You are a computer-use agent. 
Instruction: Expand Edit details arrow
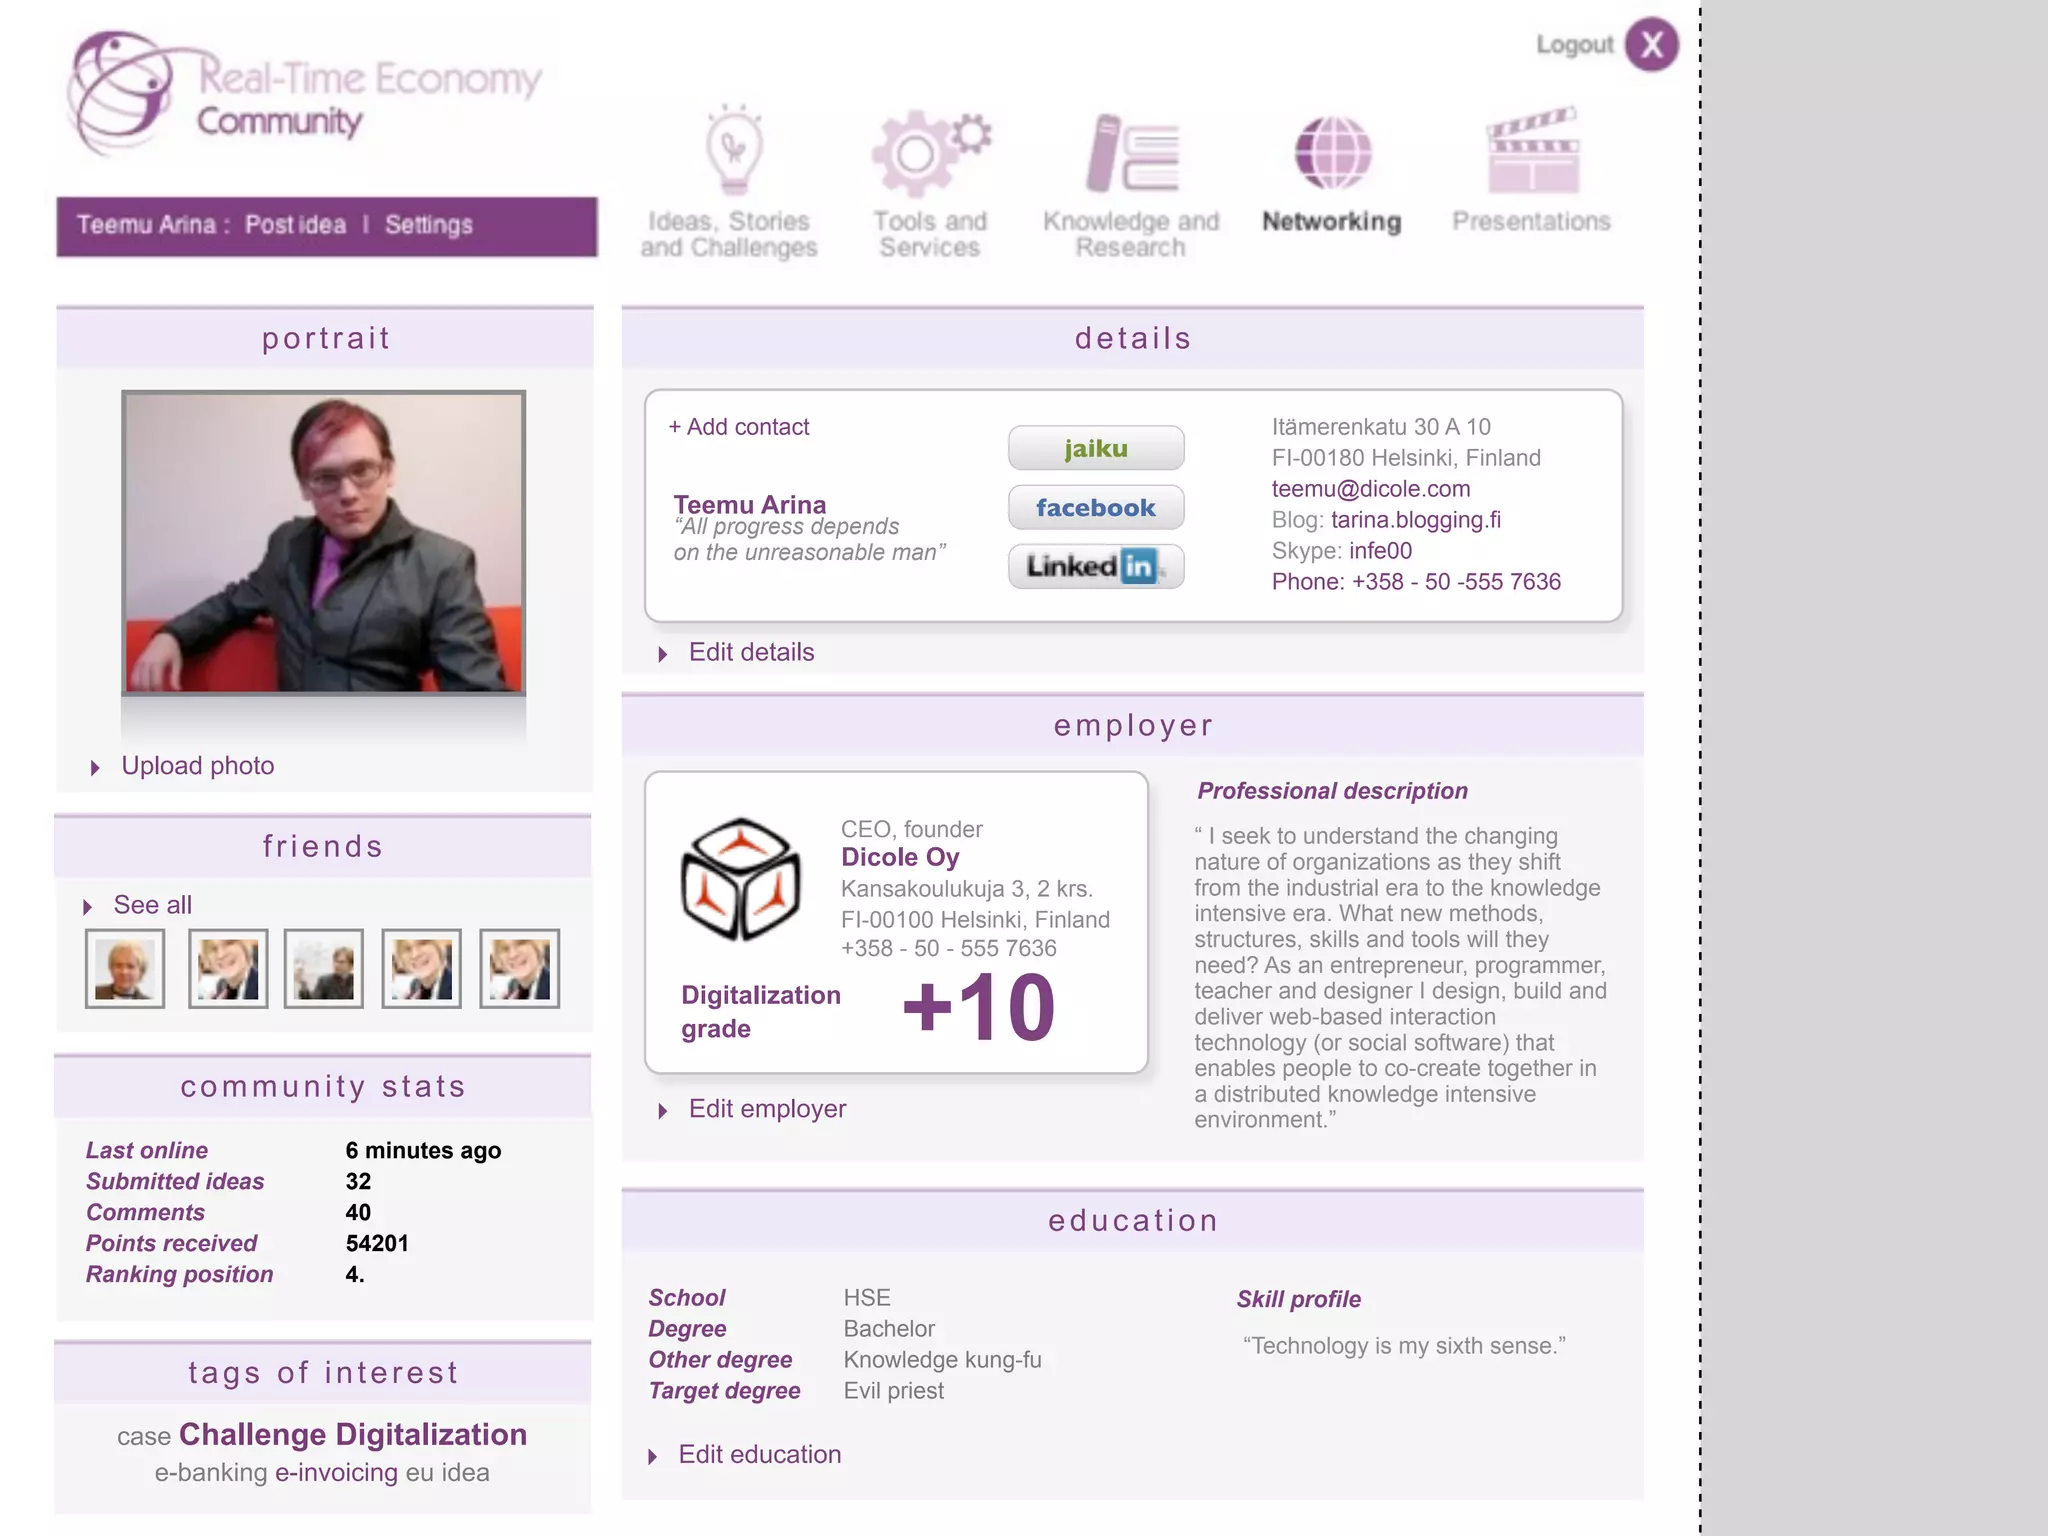tap(663, 654)
